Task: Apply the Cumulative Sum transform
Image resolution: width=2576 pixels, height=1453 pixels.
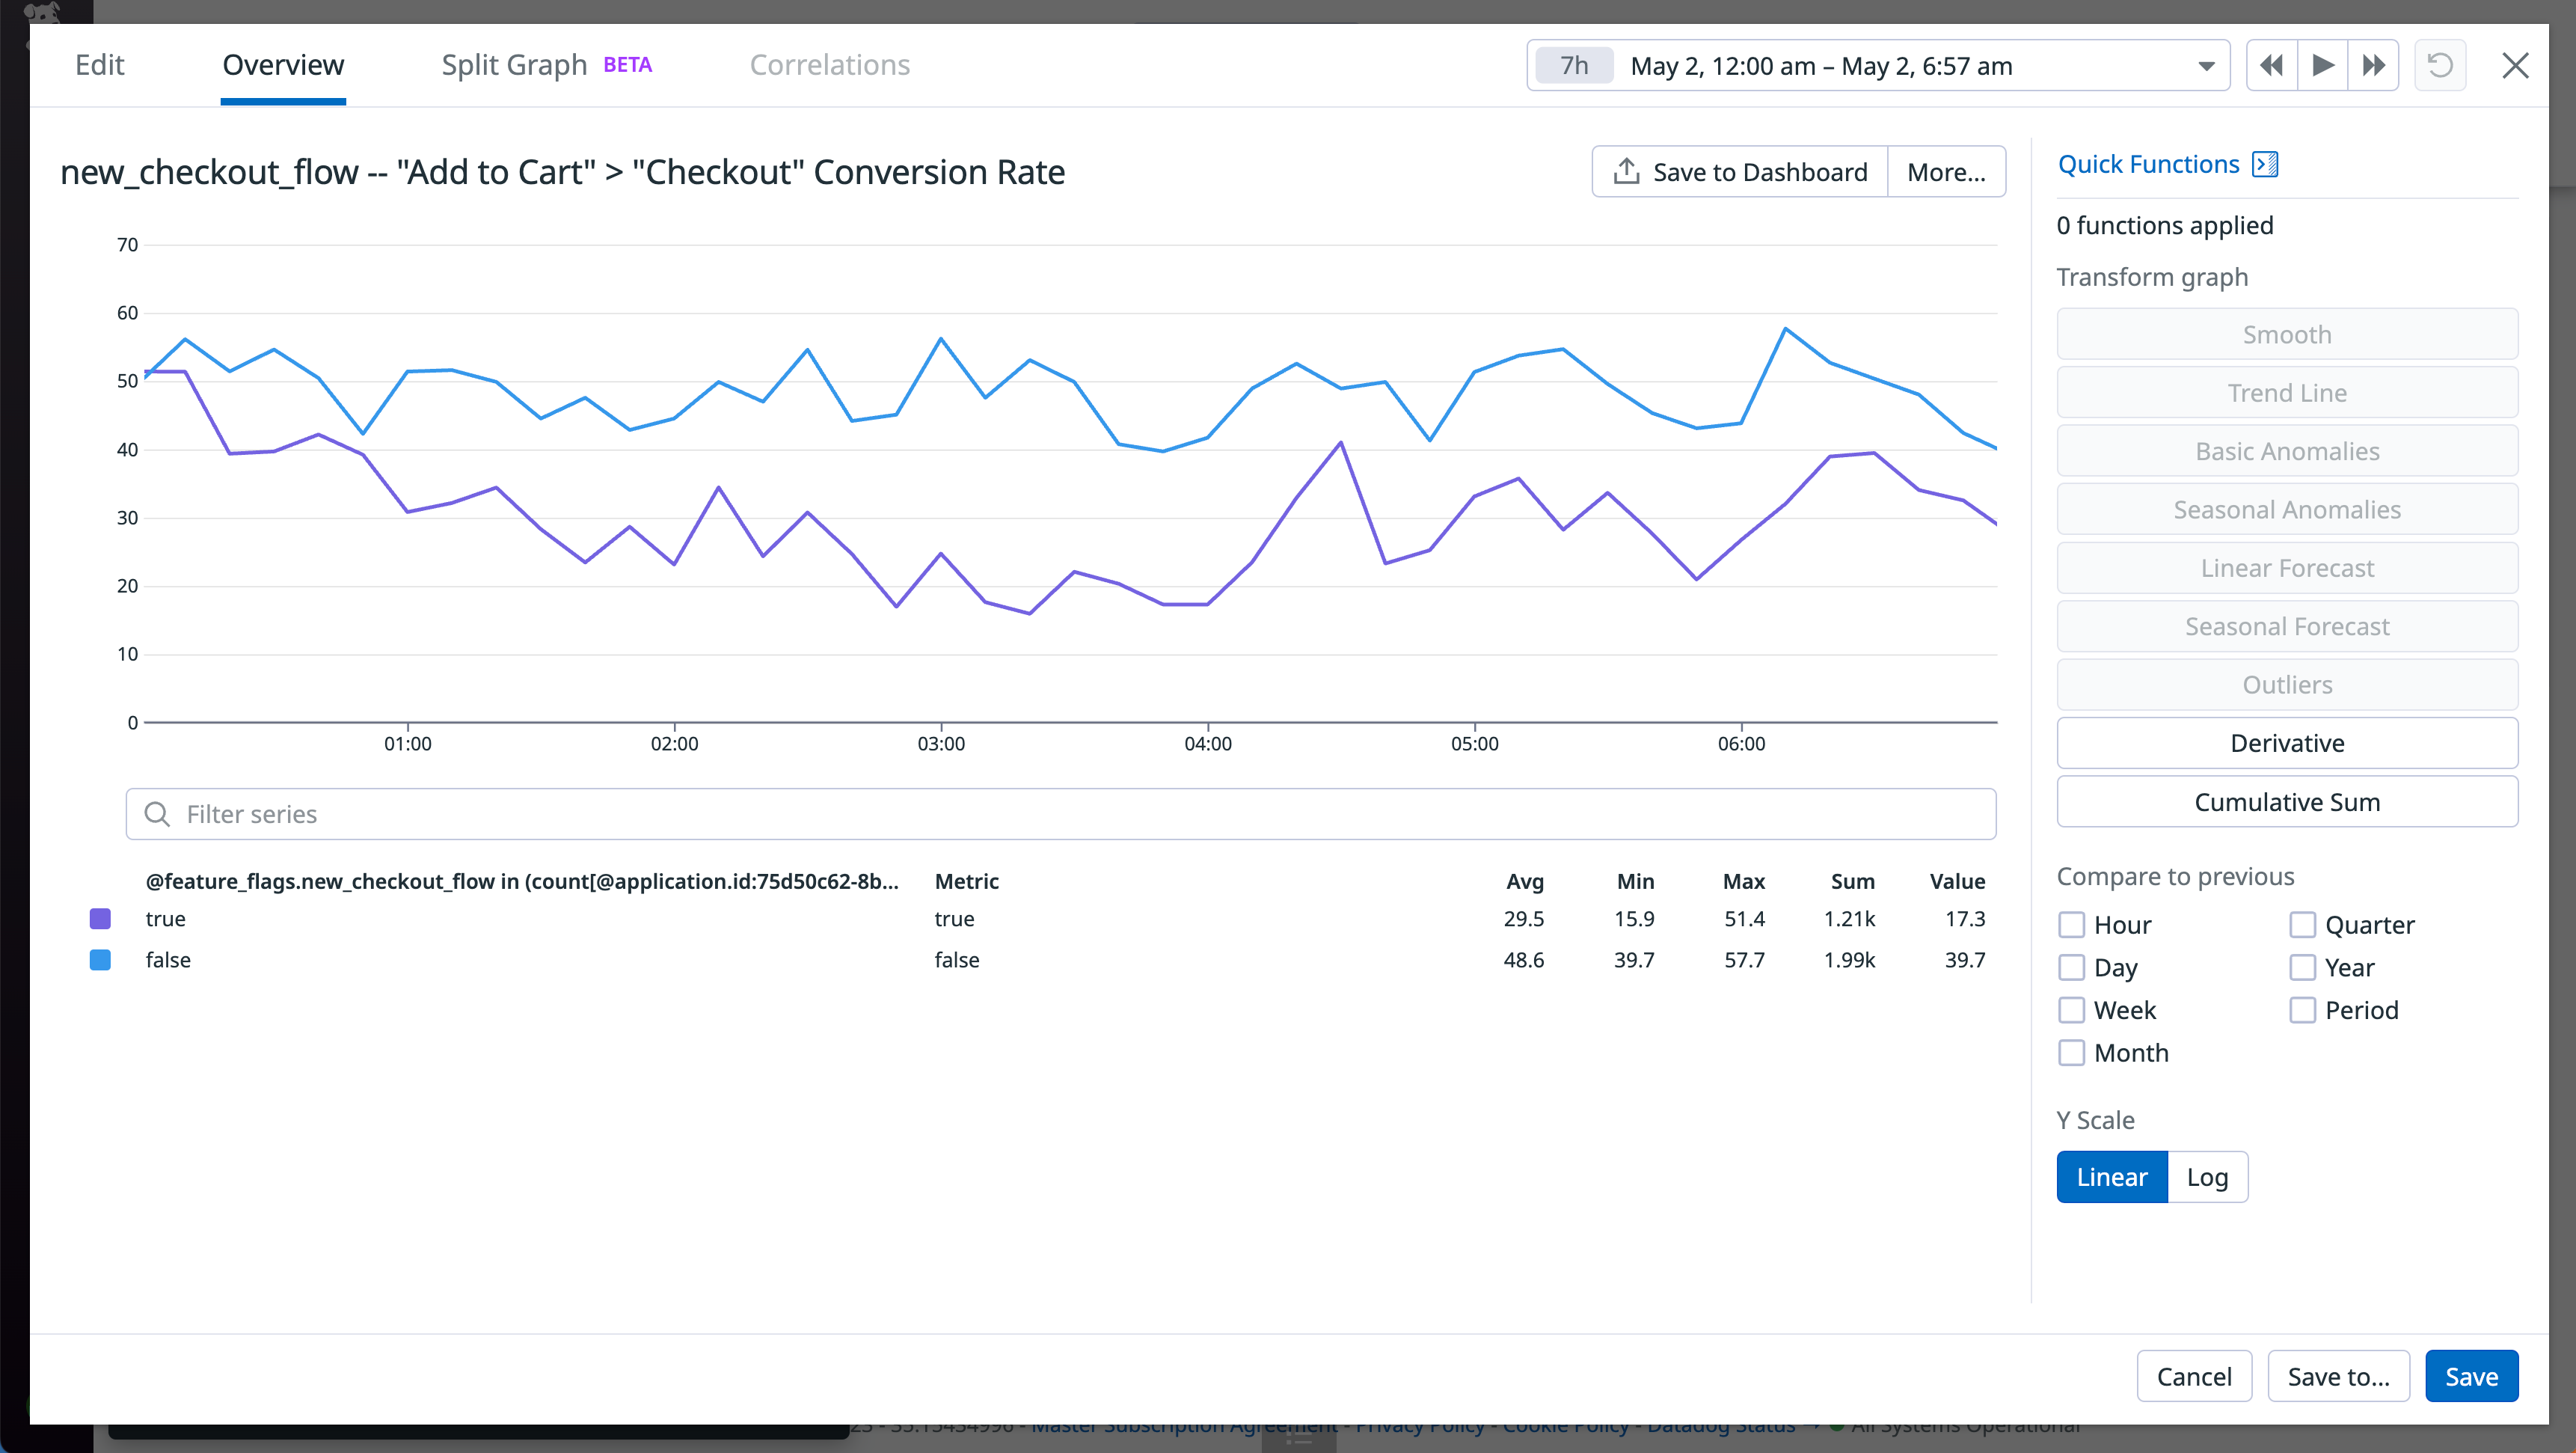Action: click(x=2287, y=801)
